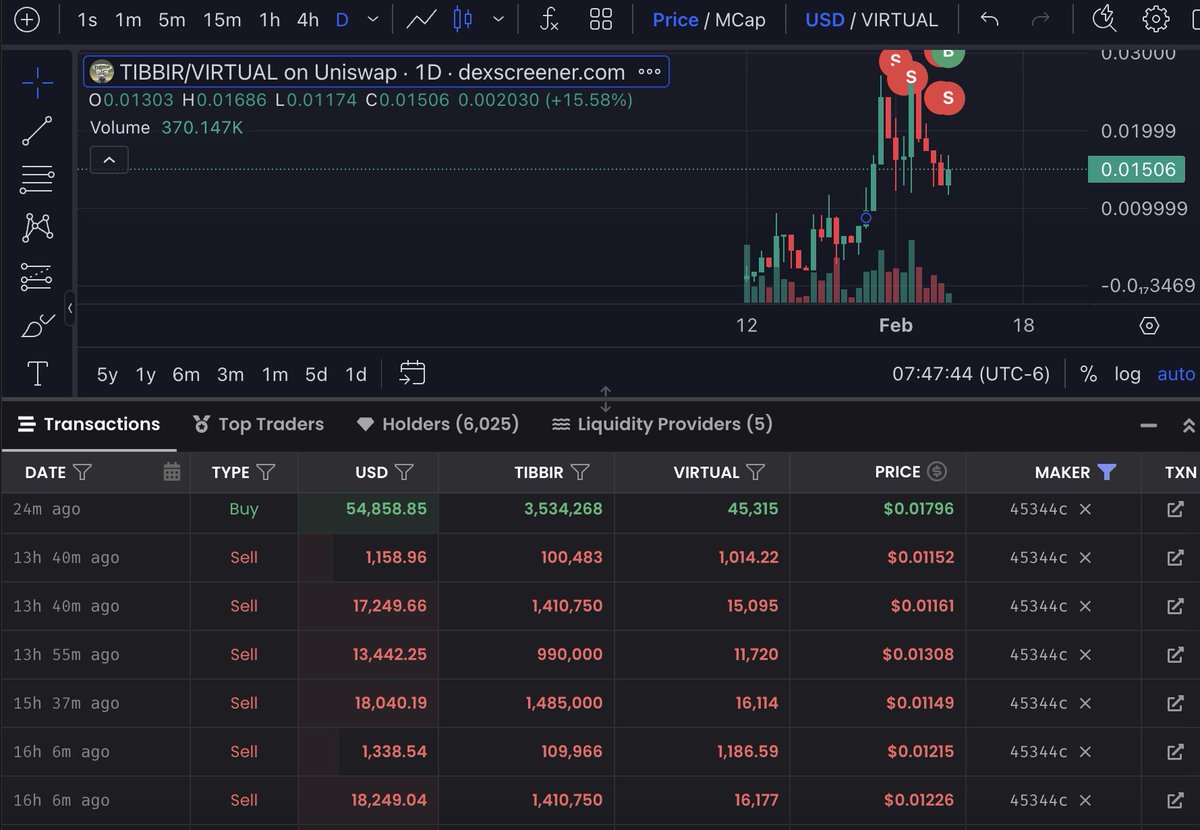Set chart range to 5y
Viewport: 1200px width, 830px height.
pyautogui.click(x=107, y=375)
